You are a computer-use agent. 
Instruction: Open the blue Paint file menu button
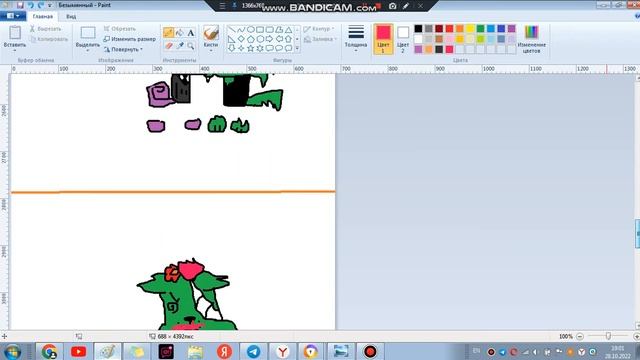[13, 16]
